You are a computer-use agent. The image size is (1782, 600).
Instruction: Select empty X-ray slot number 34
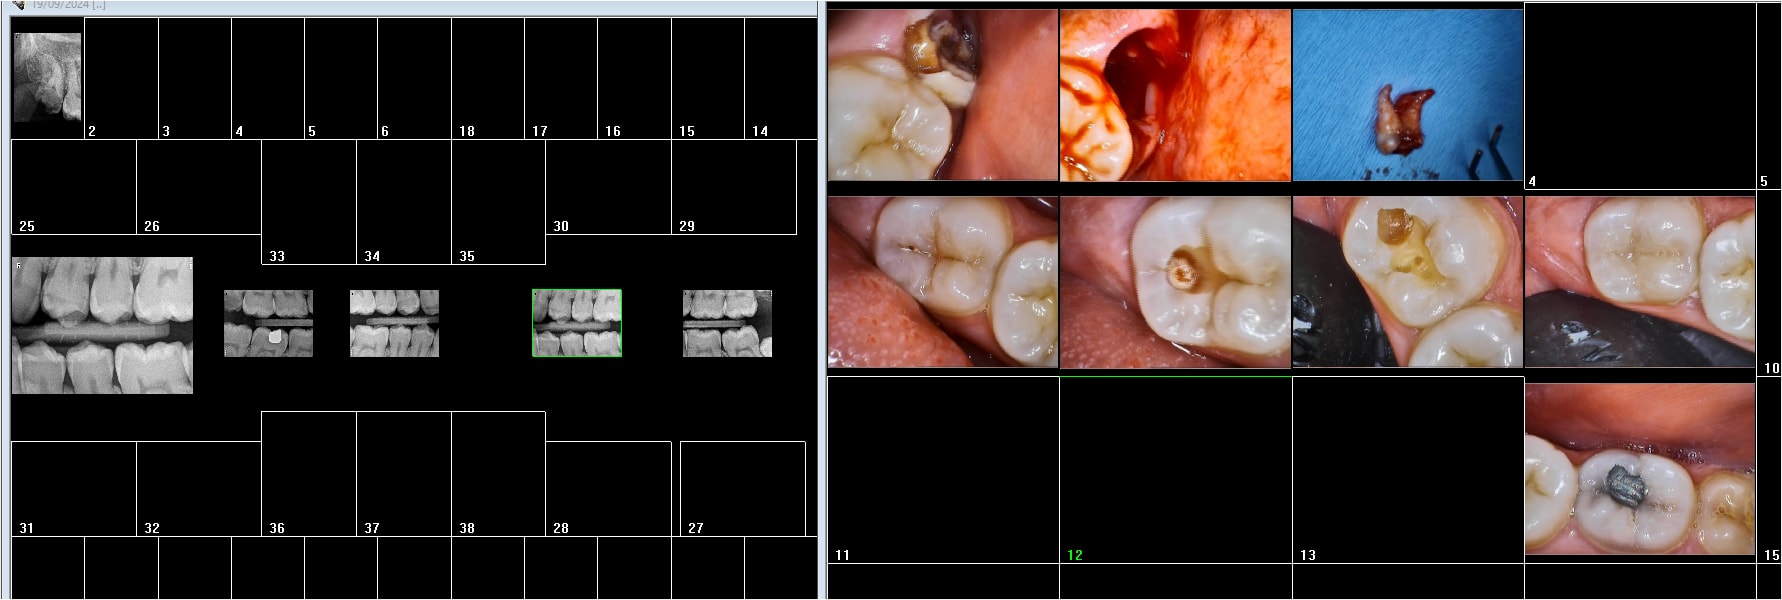pyautogui.click(x=403, y=201)
